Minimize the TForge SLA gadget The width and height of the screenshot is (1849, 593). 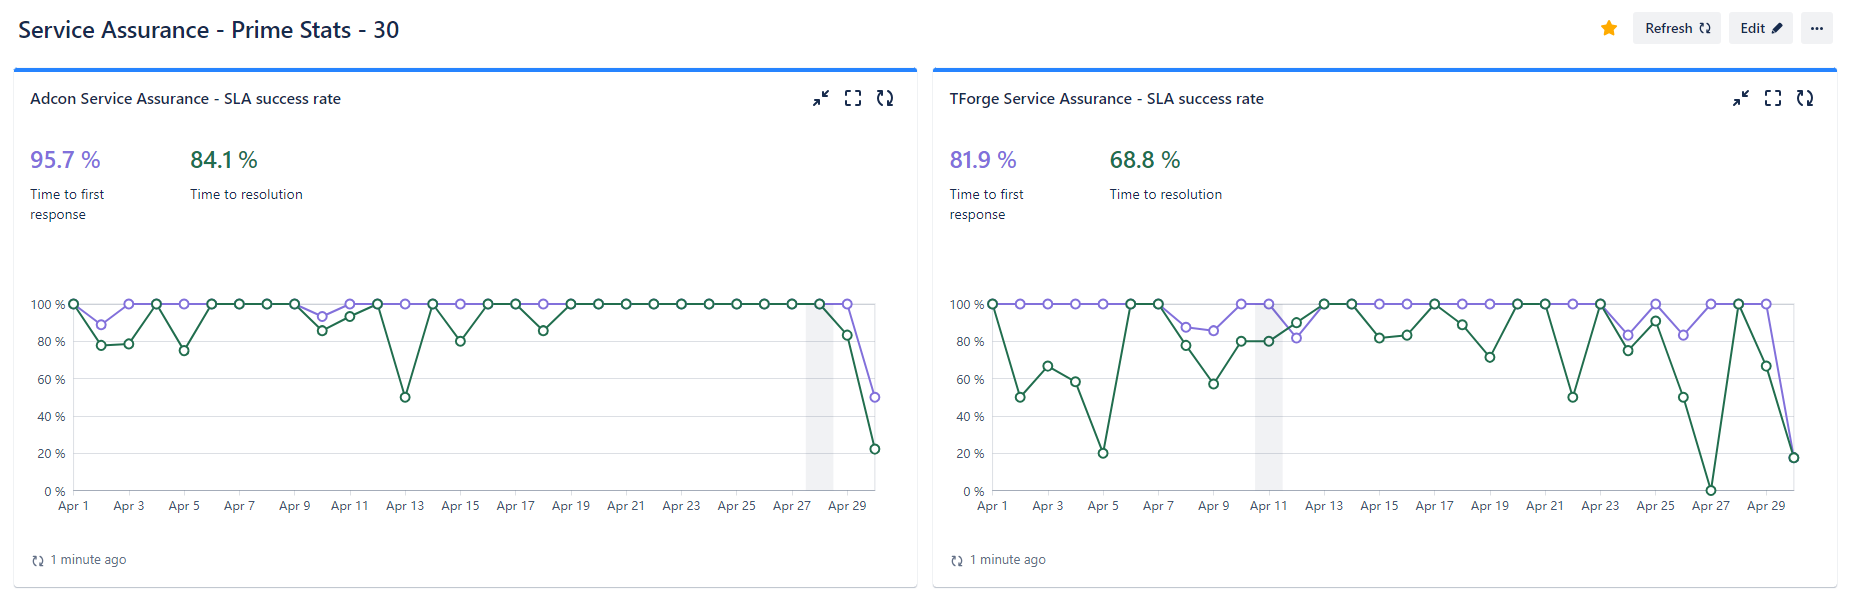click(1741, 98)
